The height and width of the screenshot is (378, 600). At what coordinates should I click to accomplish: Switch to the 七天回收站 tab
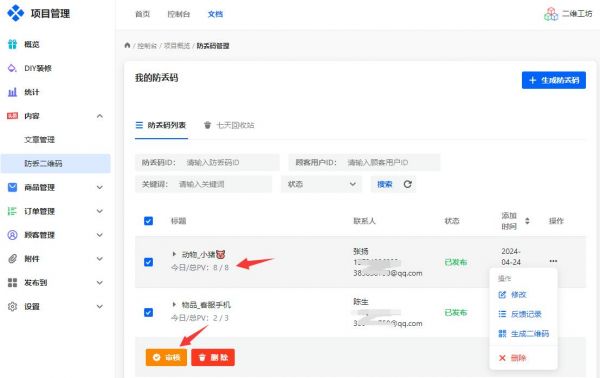pos(229,125)
